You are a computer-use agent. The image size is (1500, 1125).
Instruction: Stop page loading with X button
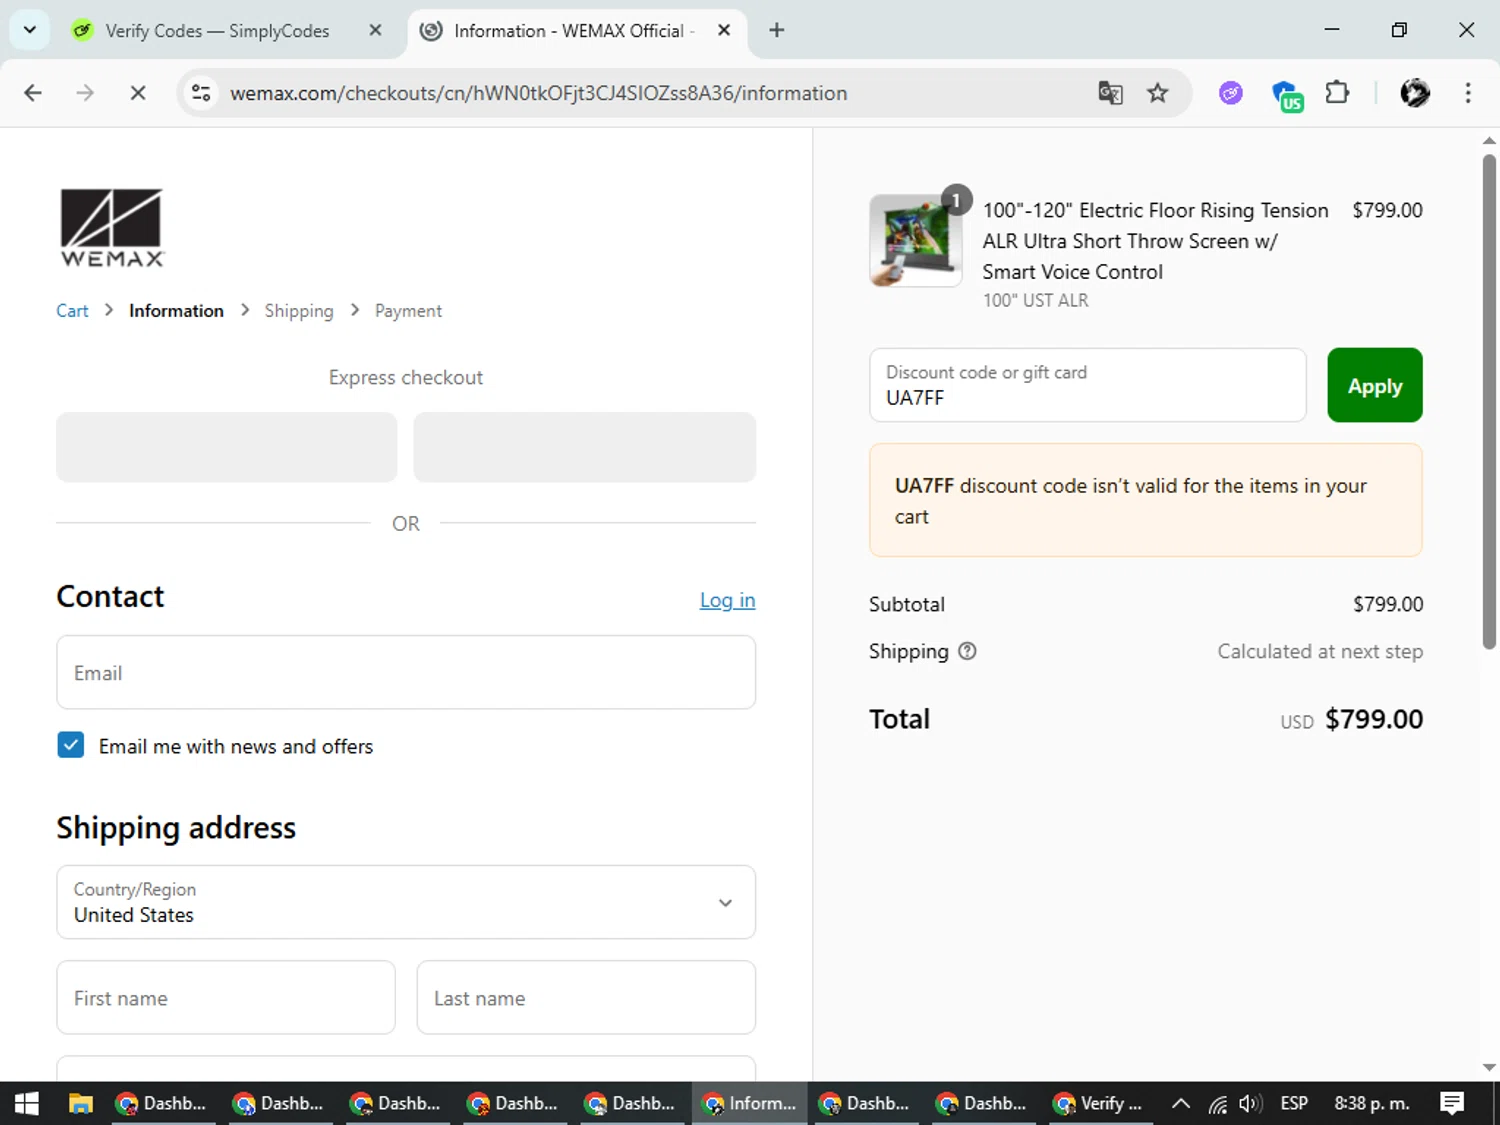138,93
